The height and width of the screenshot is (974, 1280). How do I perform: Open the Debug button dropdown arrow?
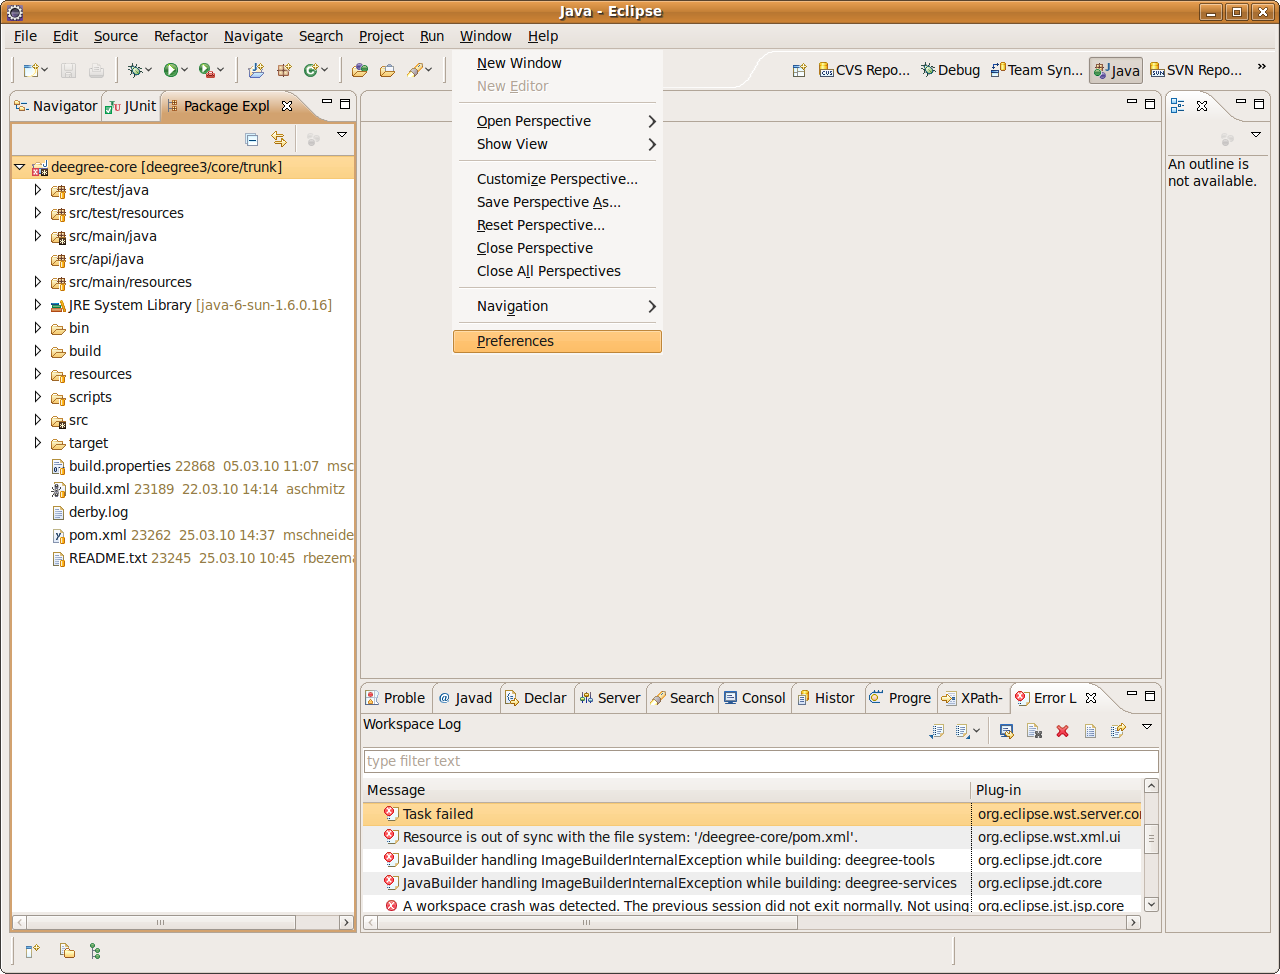(148, 71)
